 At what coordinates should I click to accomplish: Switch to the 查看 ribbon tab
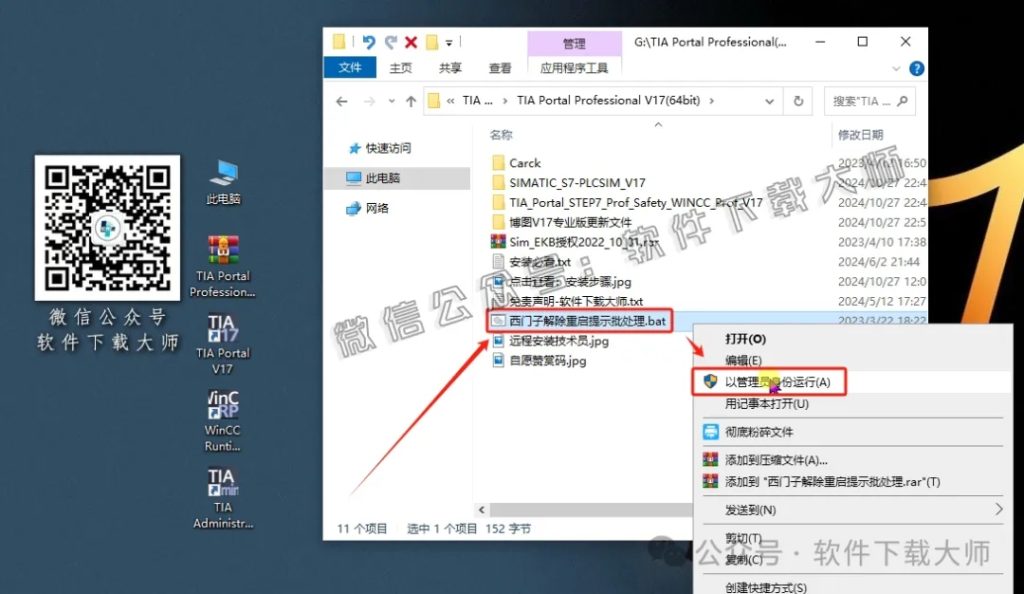tap(500, 67)
